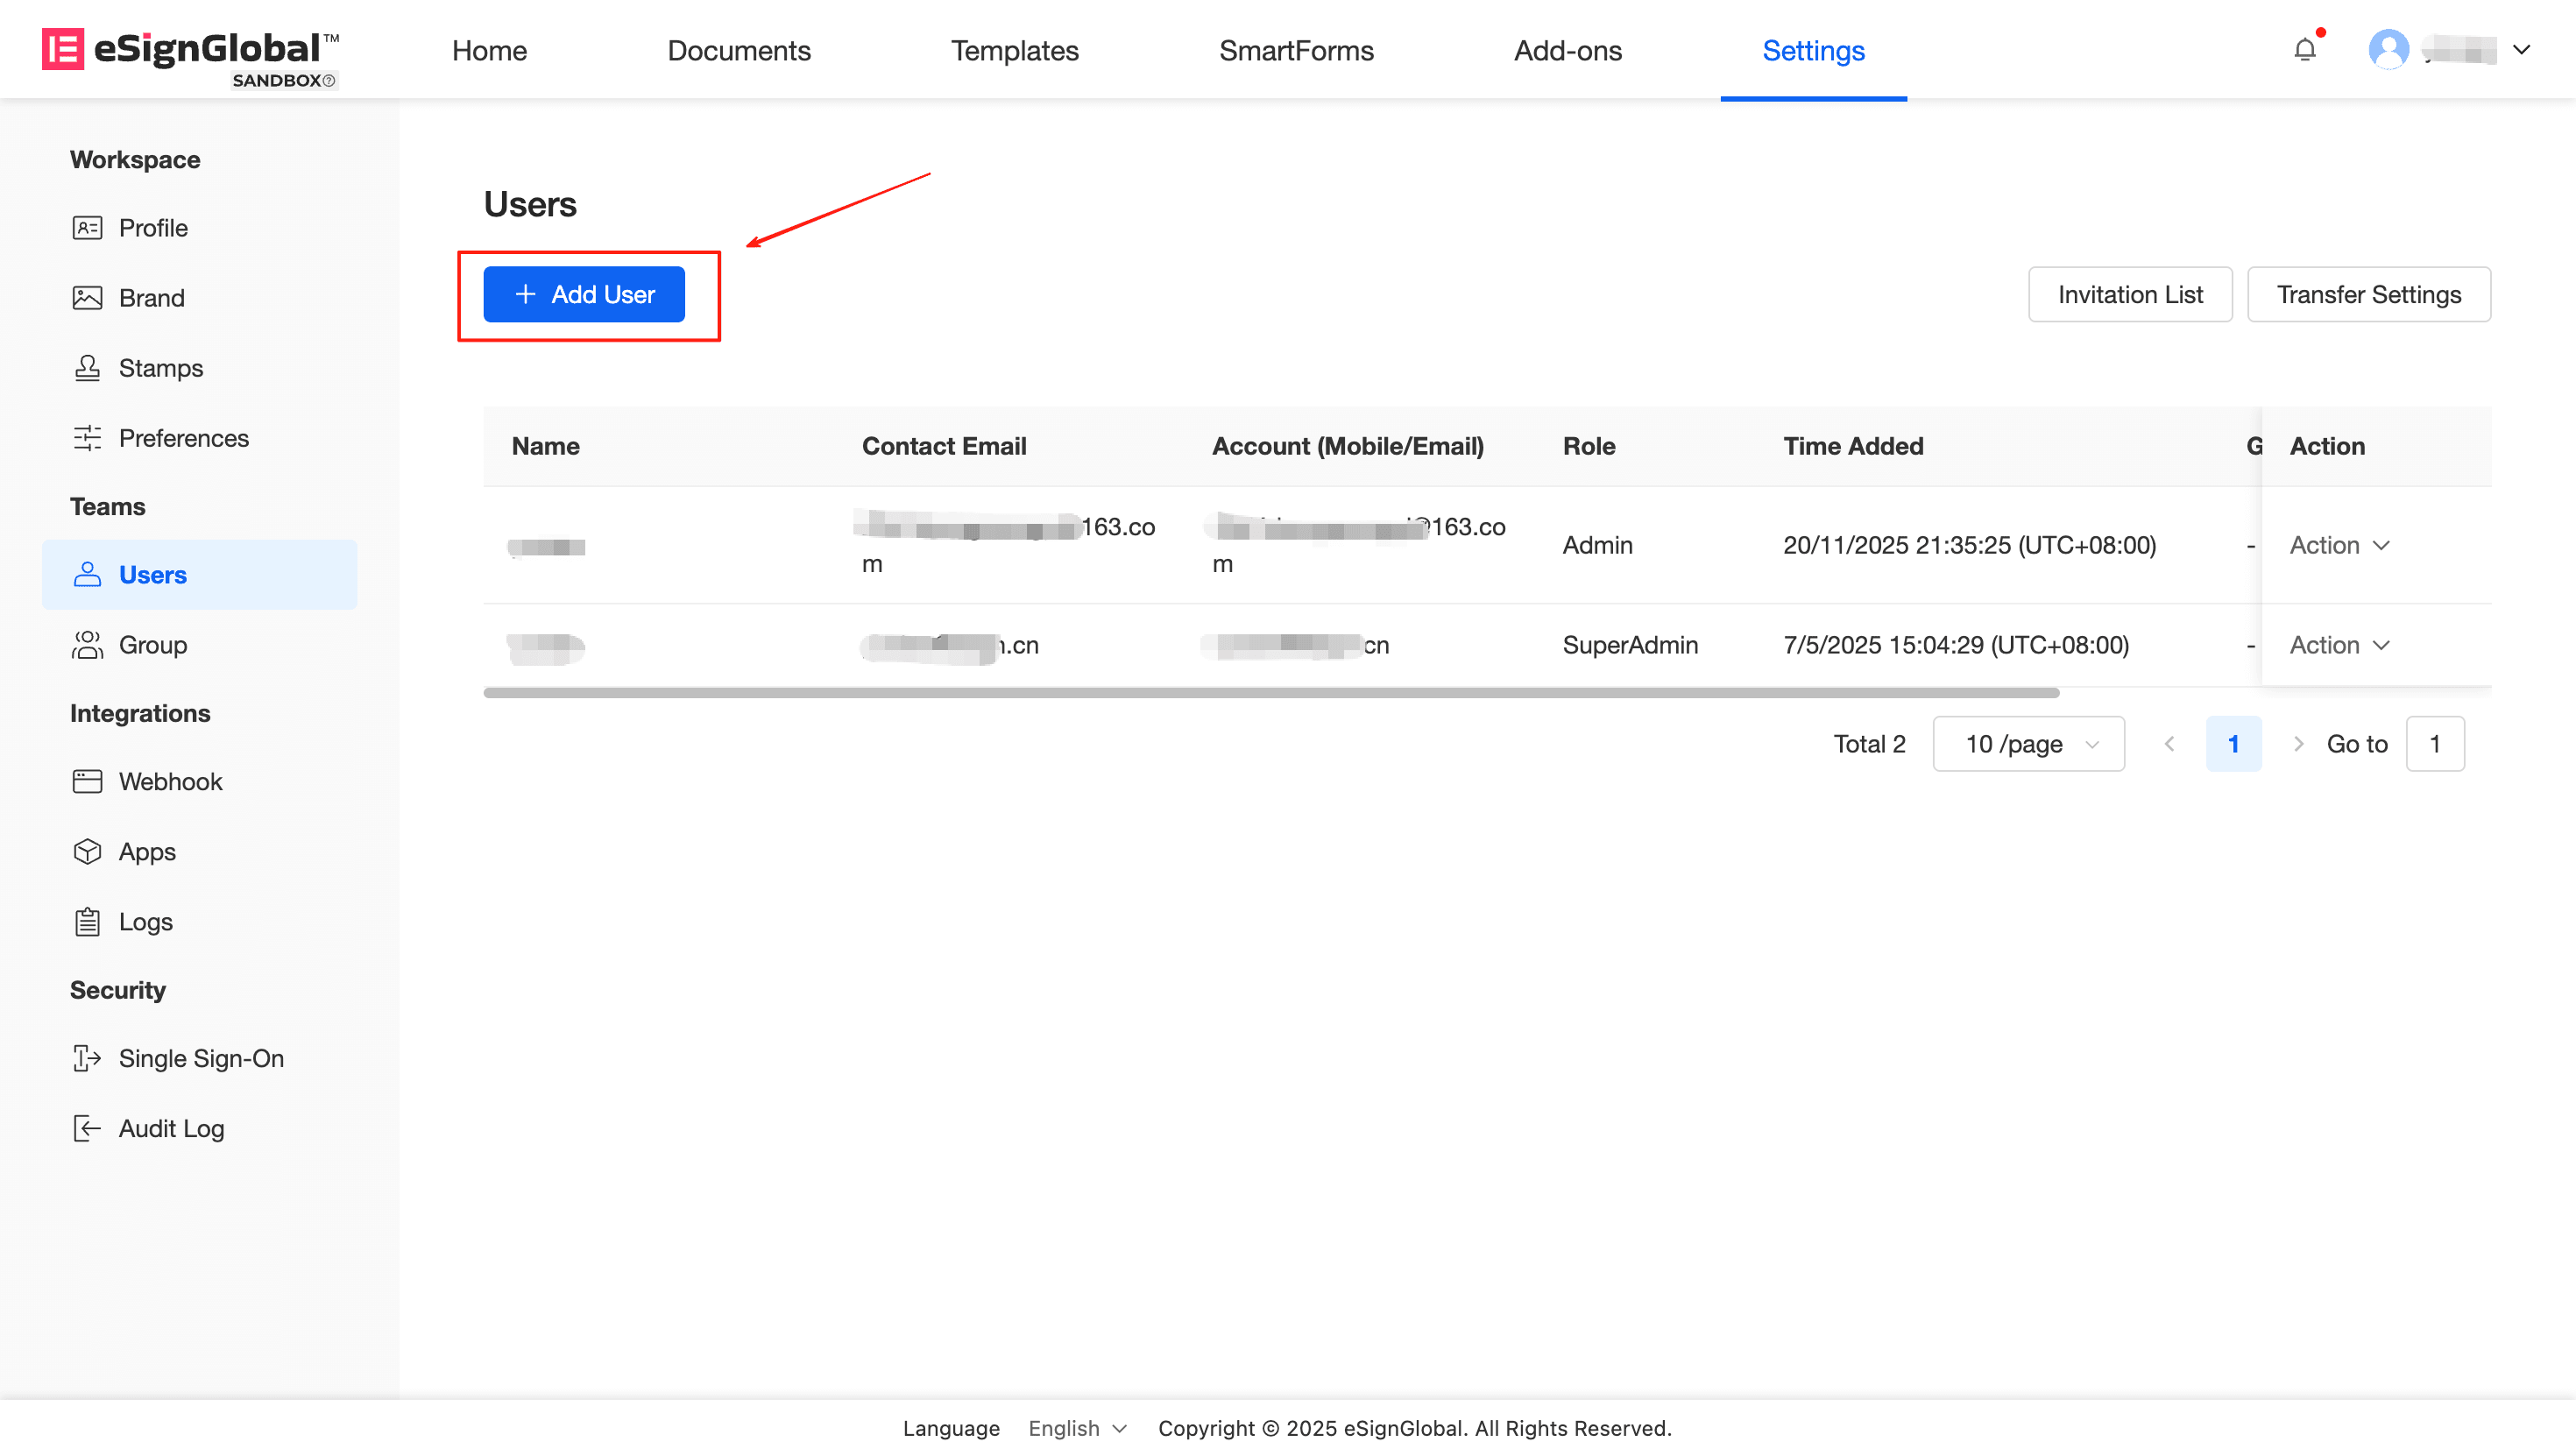Viewport: 2576px width, 1456px height.
Task: Click the table horizontal scrollbar
Action: 1270,692
